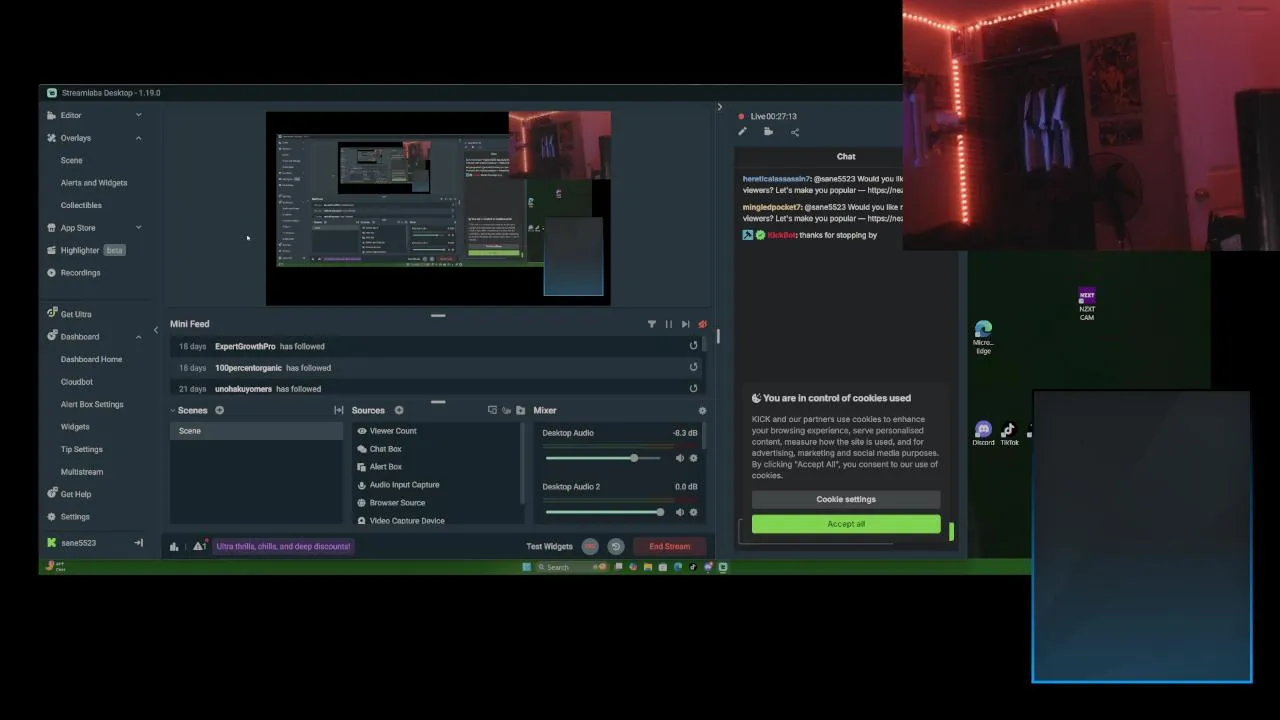Open Cookie settings in the cookie dialog
Viewport: 1280px width, 720px height.
click(846, 499)
